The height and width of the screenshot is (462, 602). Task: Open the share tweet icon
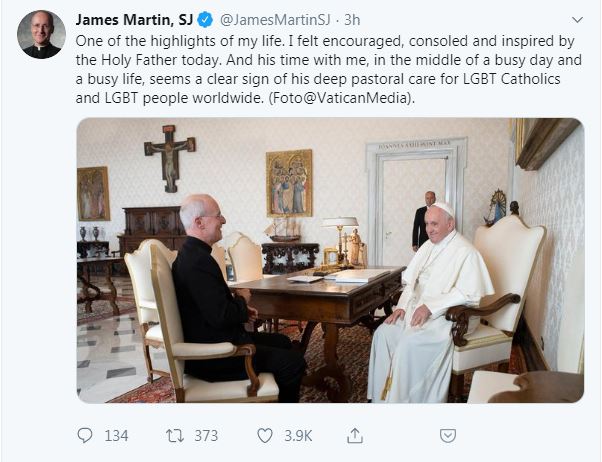click(354, 435)
